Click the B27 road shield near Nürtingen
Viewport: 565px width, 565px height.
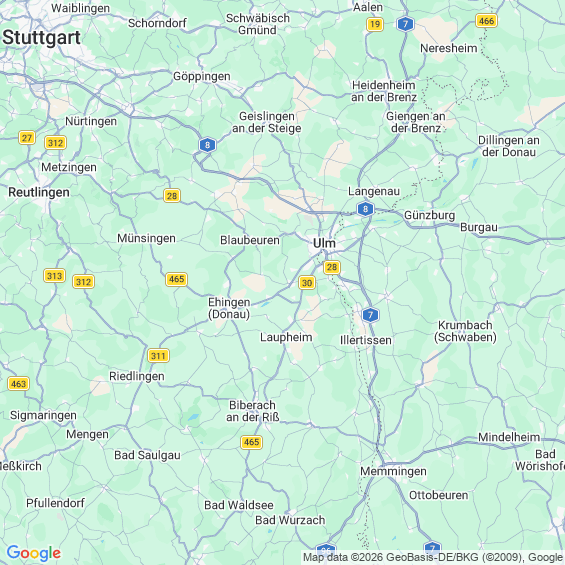coord(27,138)
